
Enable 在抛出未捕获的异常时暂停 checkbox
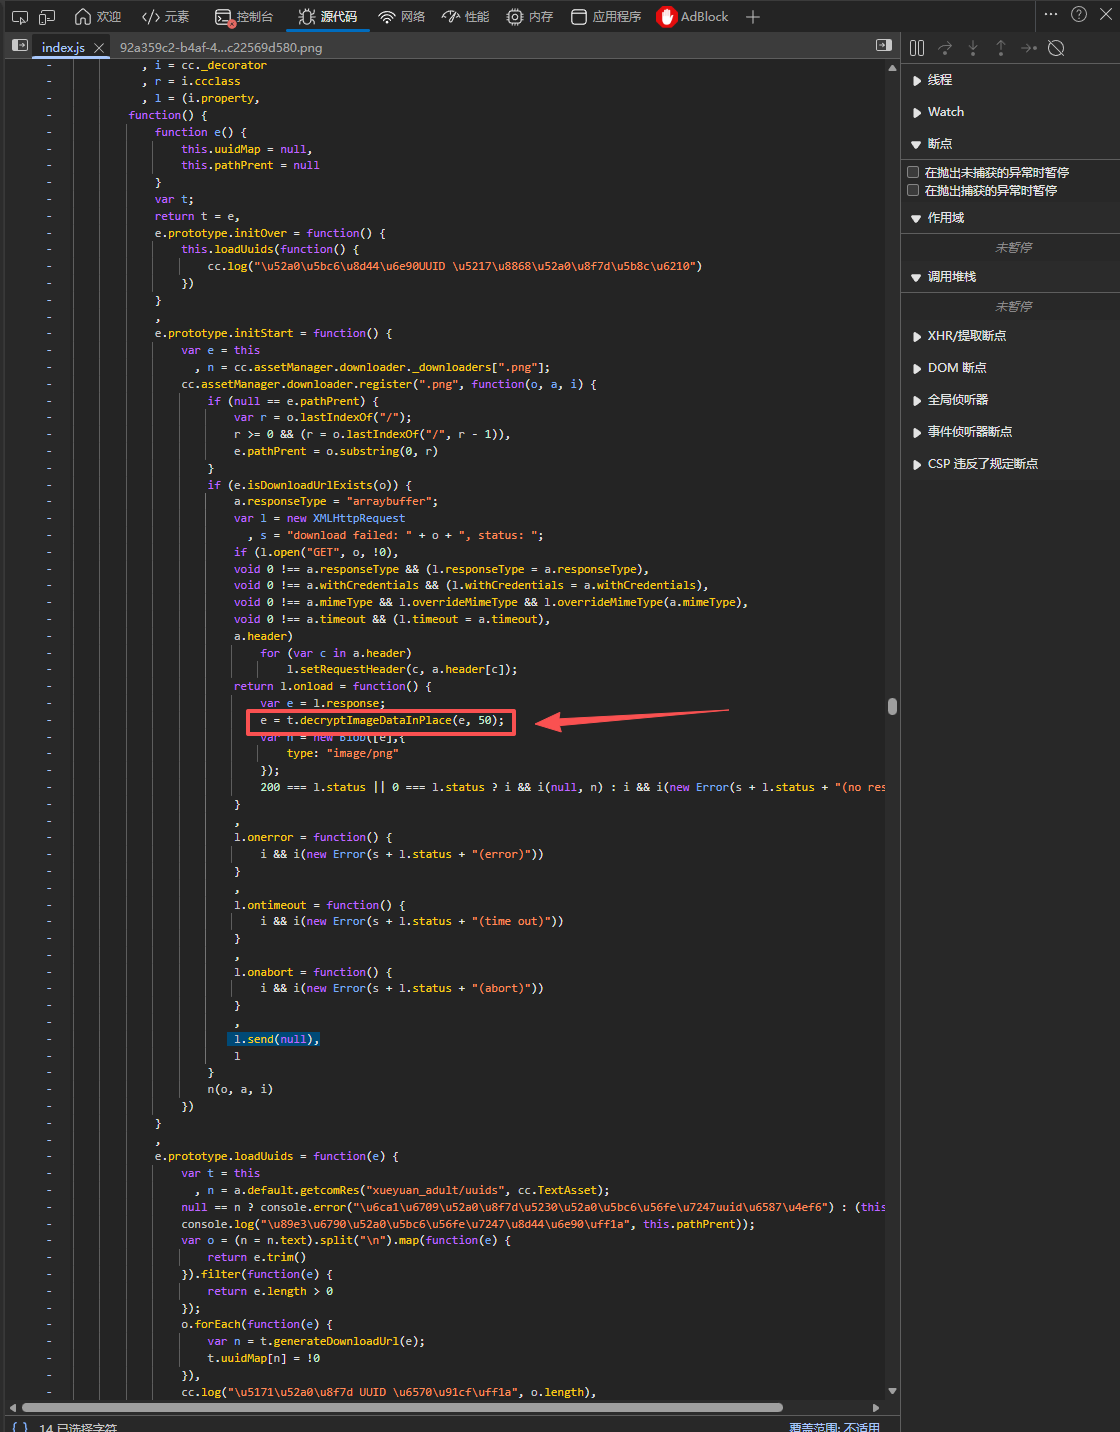click(913, 172)
